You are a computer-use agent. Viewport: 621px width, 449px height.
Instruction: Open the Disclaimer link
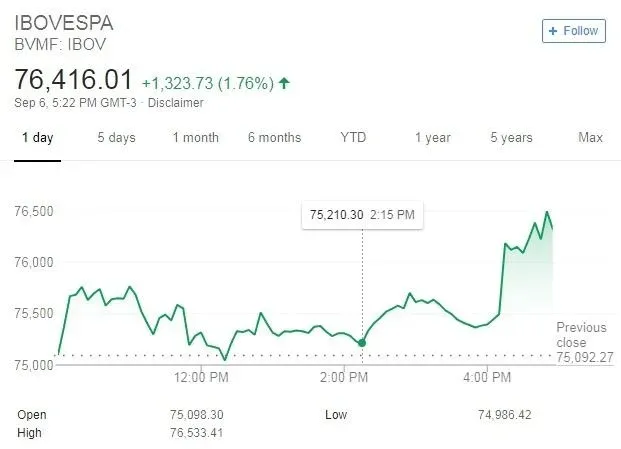point(175,102)
